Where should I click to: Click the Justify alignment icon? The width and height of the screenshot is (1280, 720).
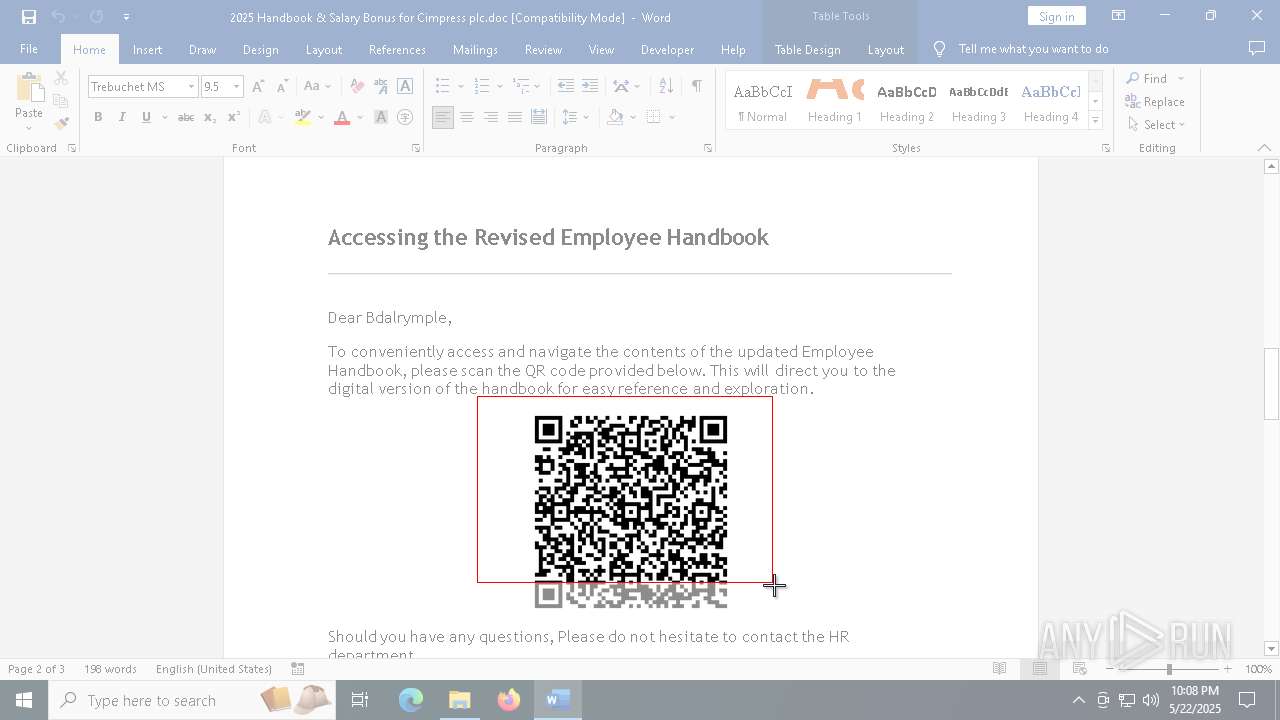point(515,117)
